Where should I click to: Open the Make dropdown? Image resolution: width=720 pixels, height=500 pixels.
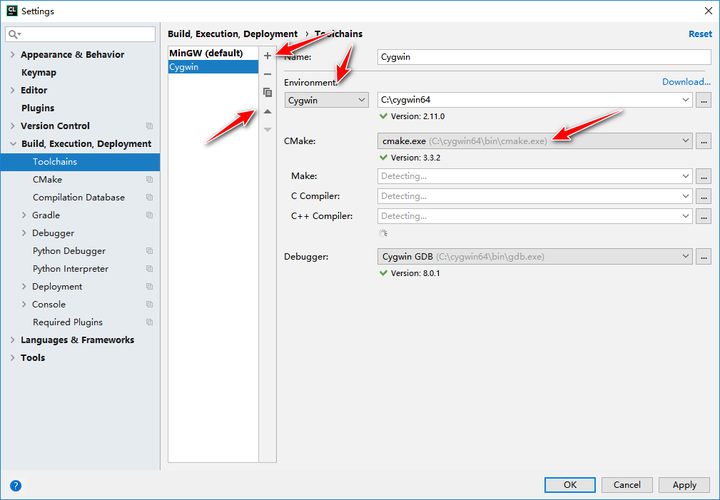685,176
